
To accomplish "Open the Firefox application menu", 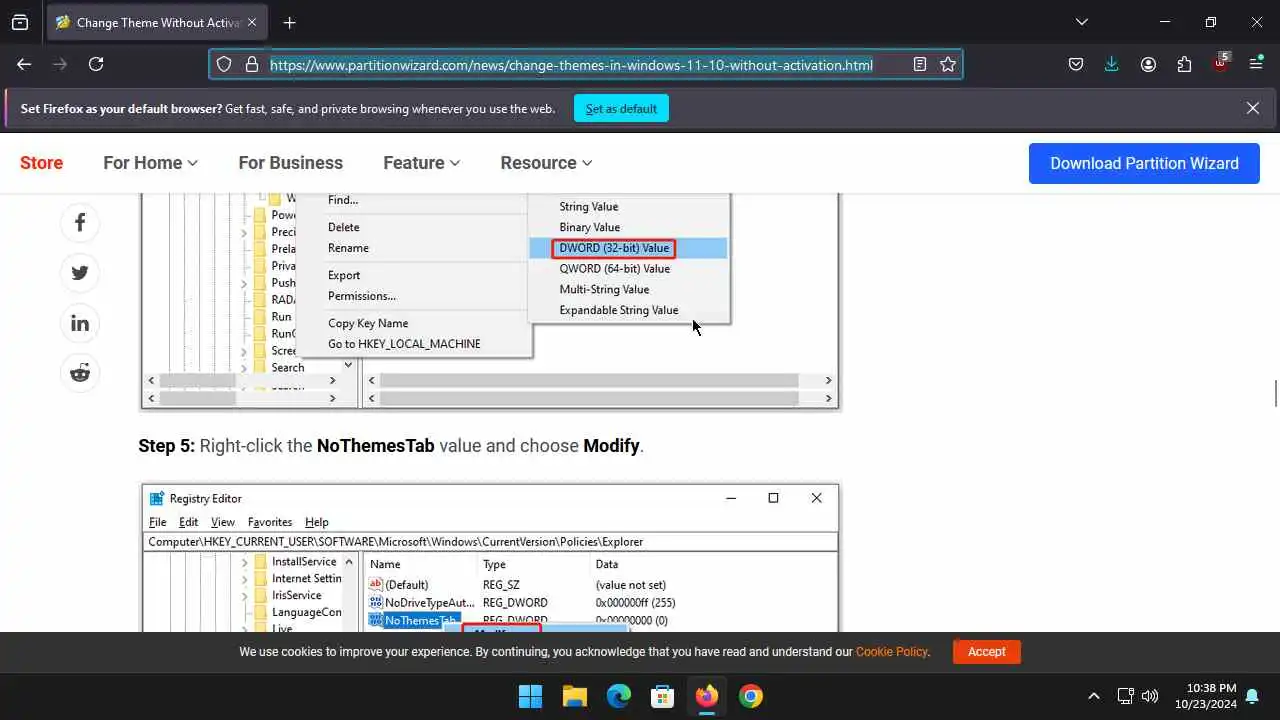I will (x=1256, y=64).
